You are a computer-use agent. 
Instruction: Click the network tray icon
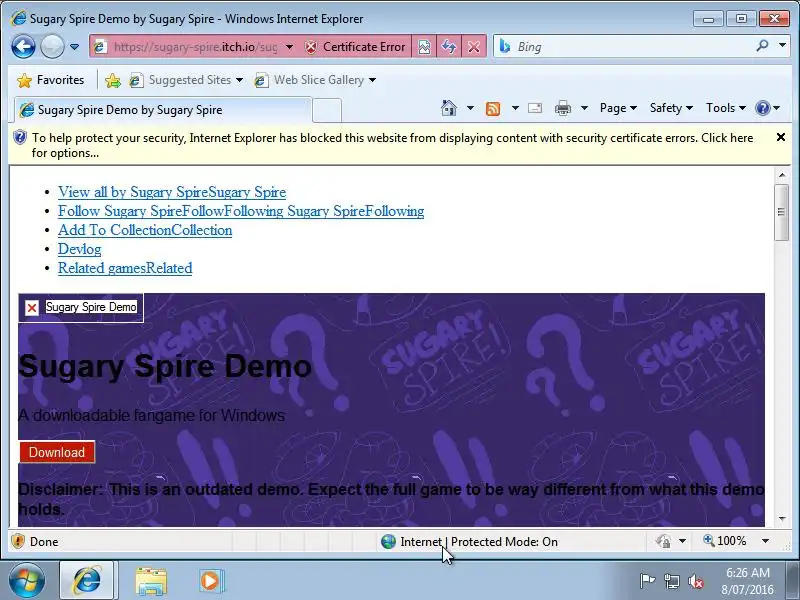click(x=671, y=581)
